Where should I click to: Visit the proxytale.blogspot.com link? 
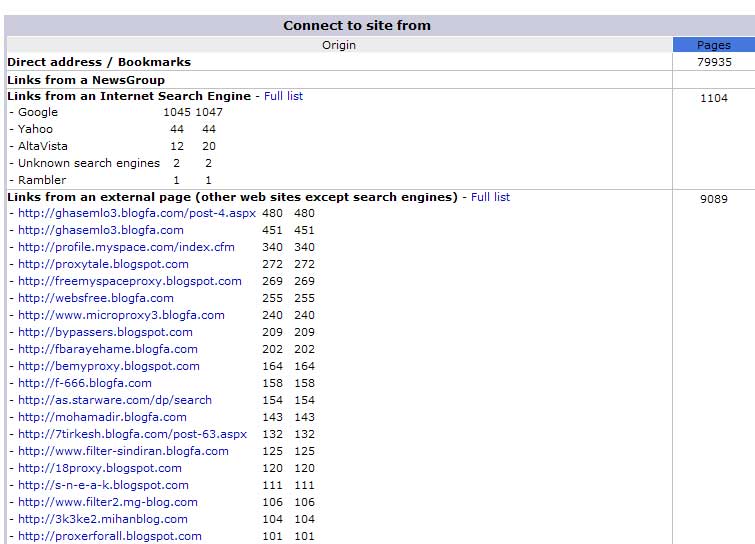pyautogui.click(x=103, y=264)
